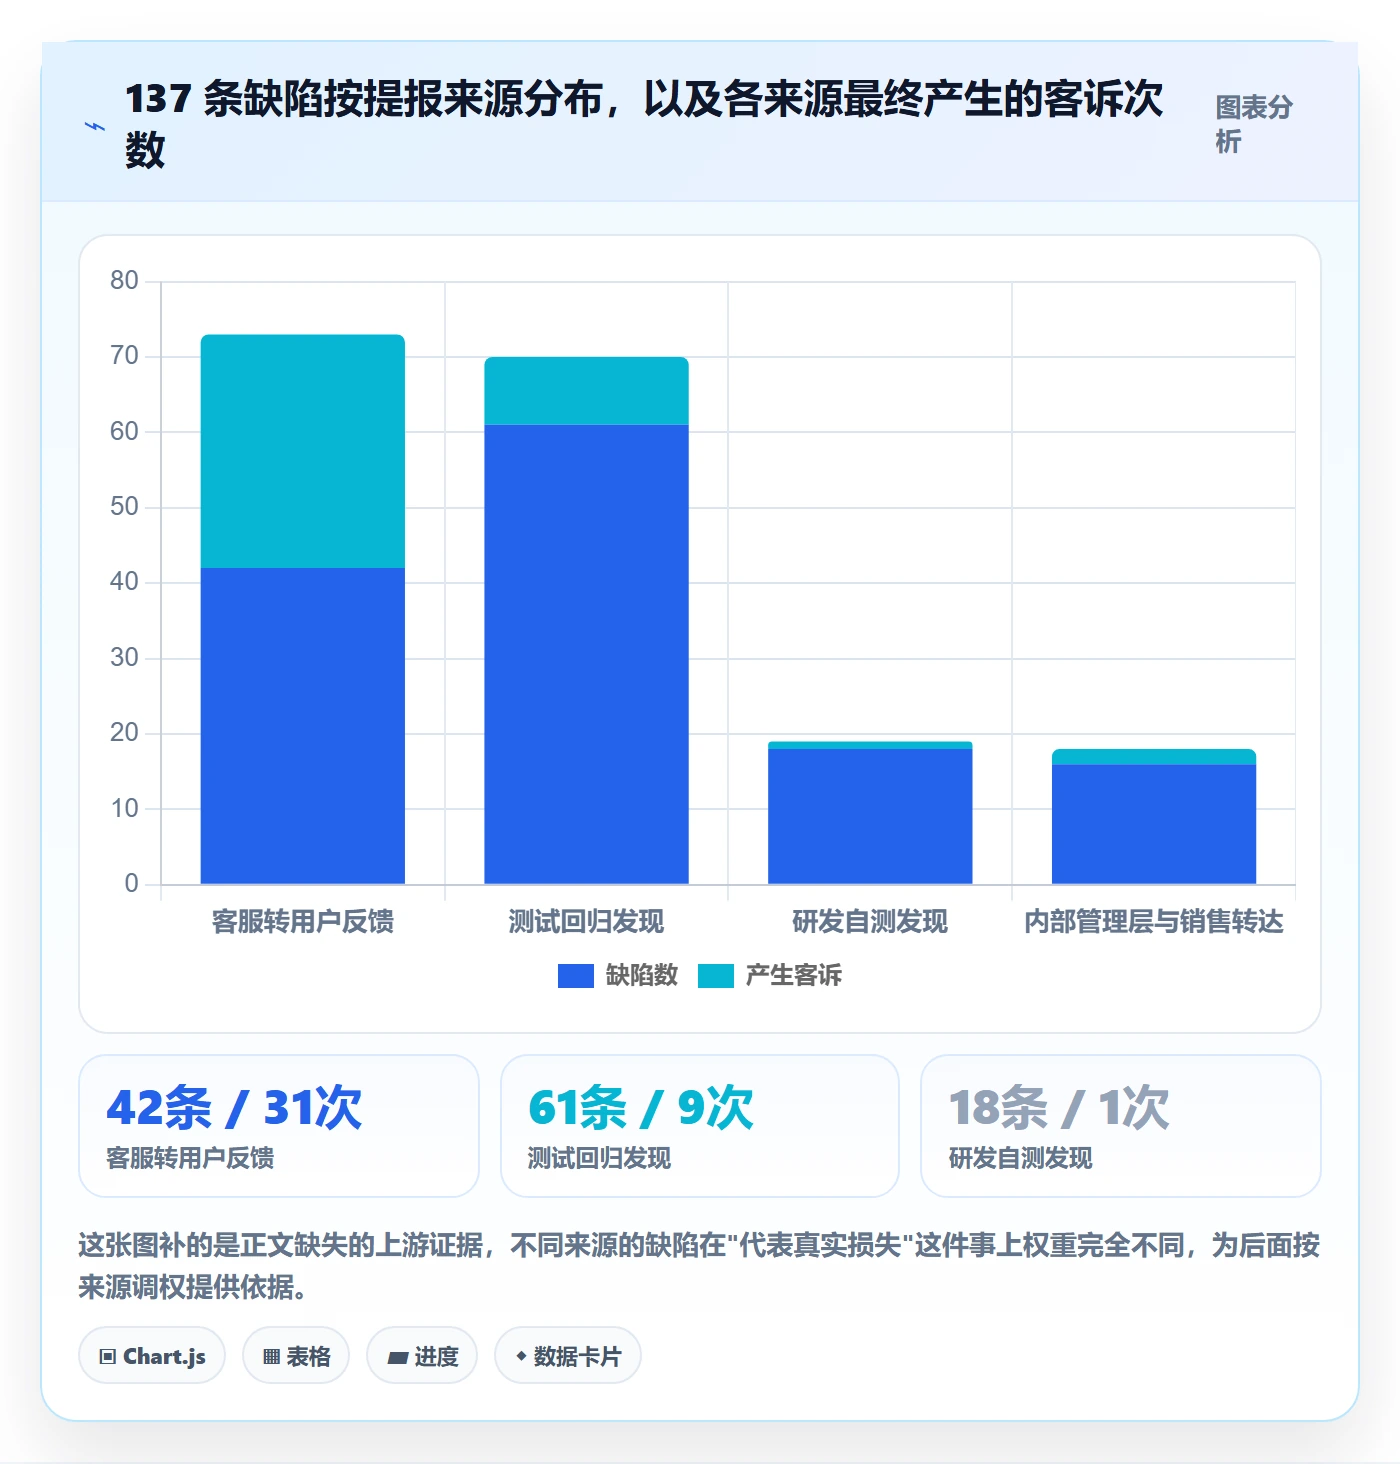This screenshot has height=1464, width=1400.
Task: Click x-axis label 研发自测发现
Action: click(870, 921)
